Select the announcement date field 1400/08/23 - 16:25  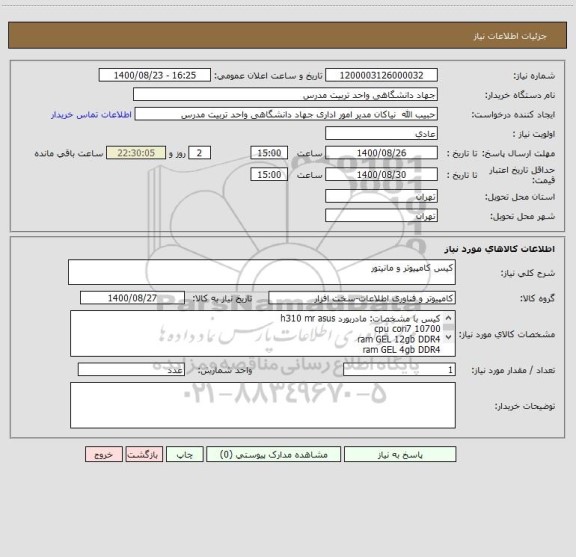[155, 75]
